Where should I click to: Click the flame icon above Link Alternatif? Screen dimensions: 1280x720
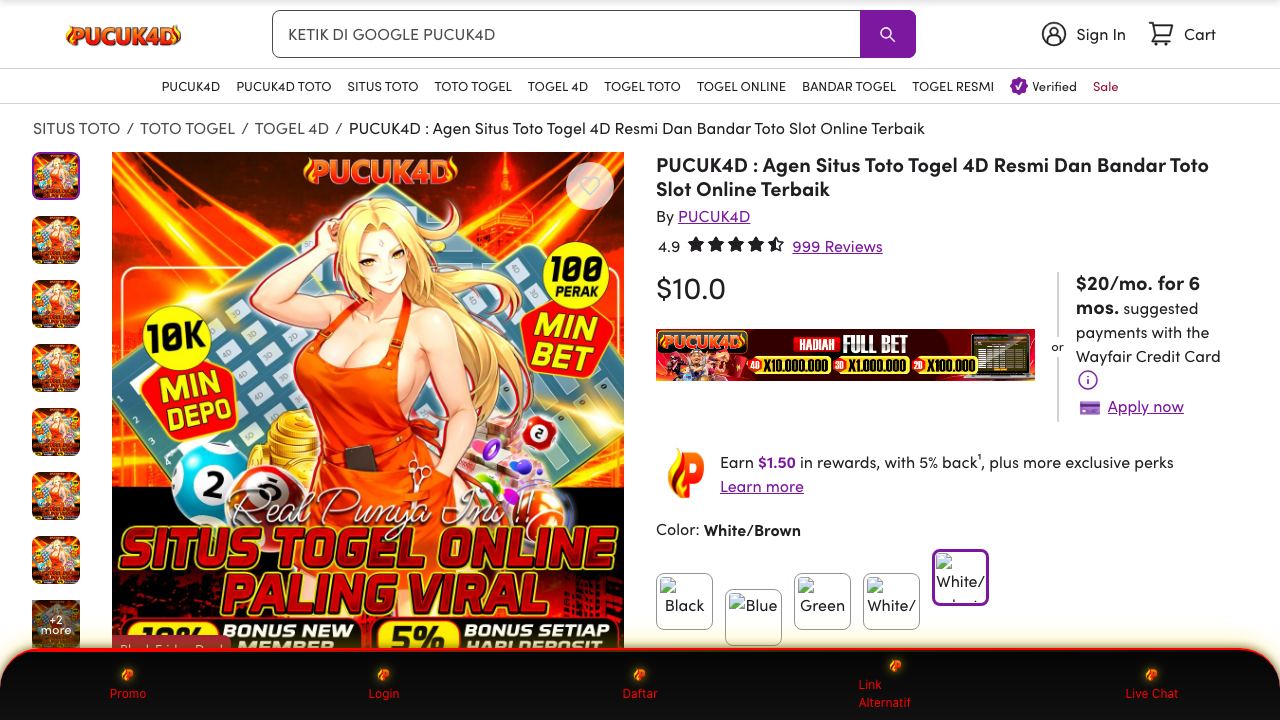pyautogui.click(x=896, y=666)
